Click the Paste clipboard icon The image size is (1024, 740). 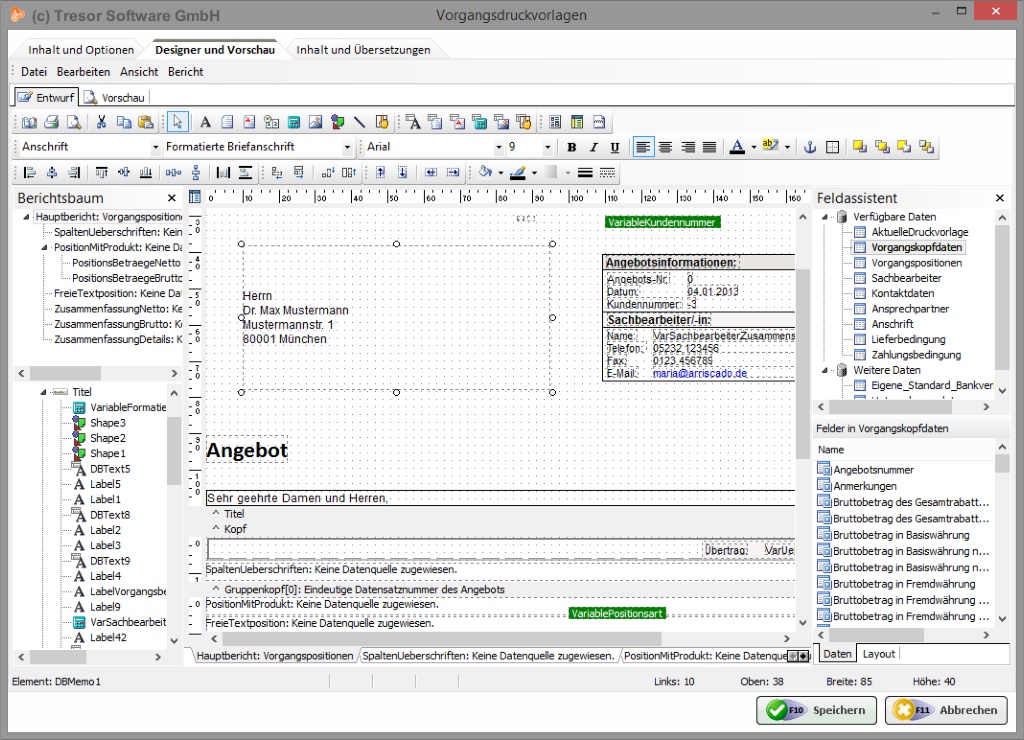coord(145,122)
